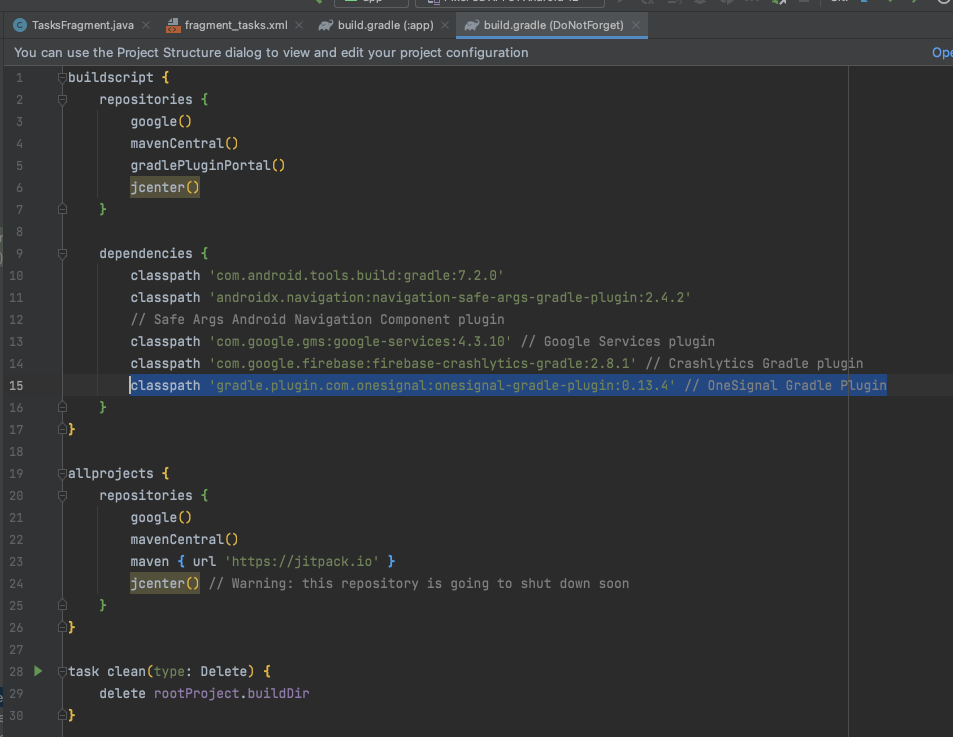Screen dimensions: 953x737
Task: Click 'task clean' text on line 28
Action: tap(107, 671)
